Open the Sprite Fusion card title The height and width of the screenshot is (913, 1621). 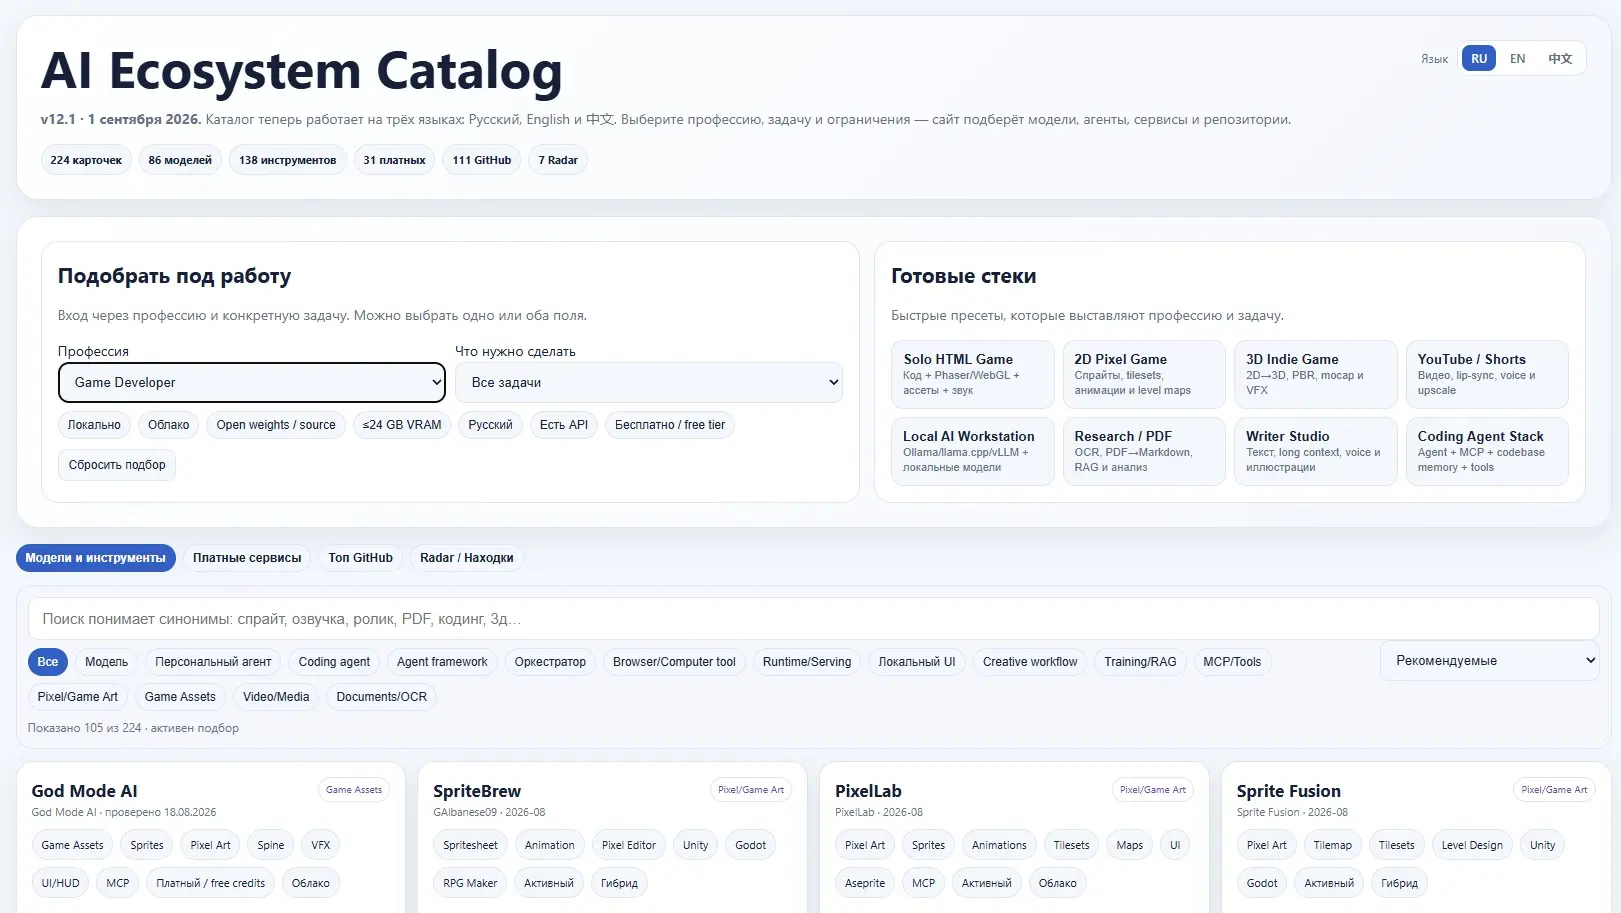[1288, 791]
